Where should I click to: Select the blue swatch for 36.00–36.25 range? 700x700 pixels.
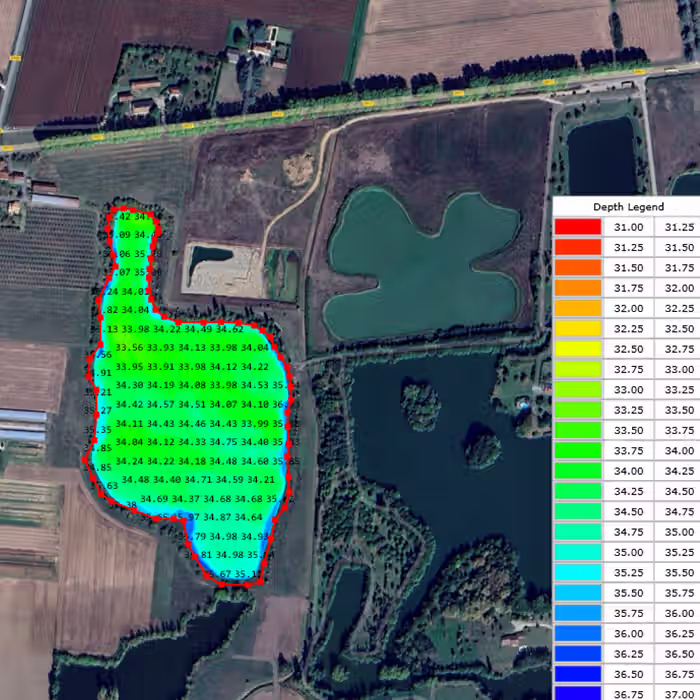(x=578, y=633)
